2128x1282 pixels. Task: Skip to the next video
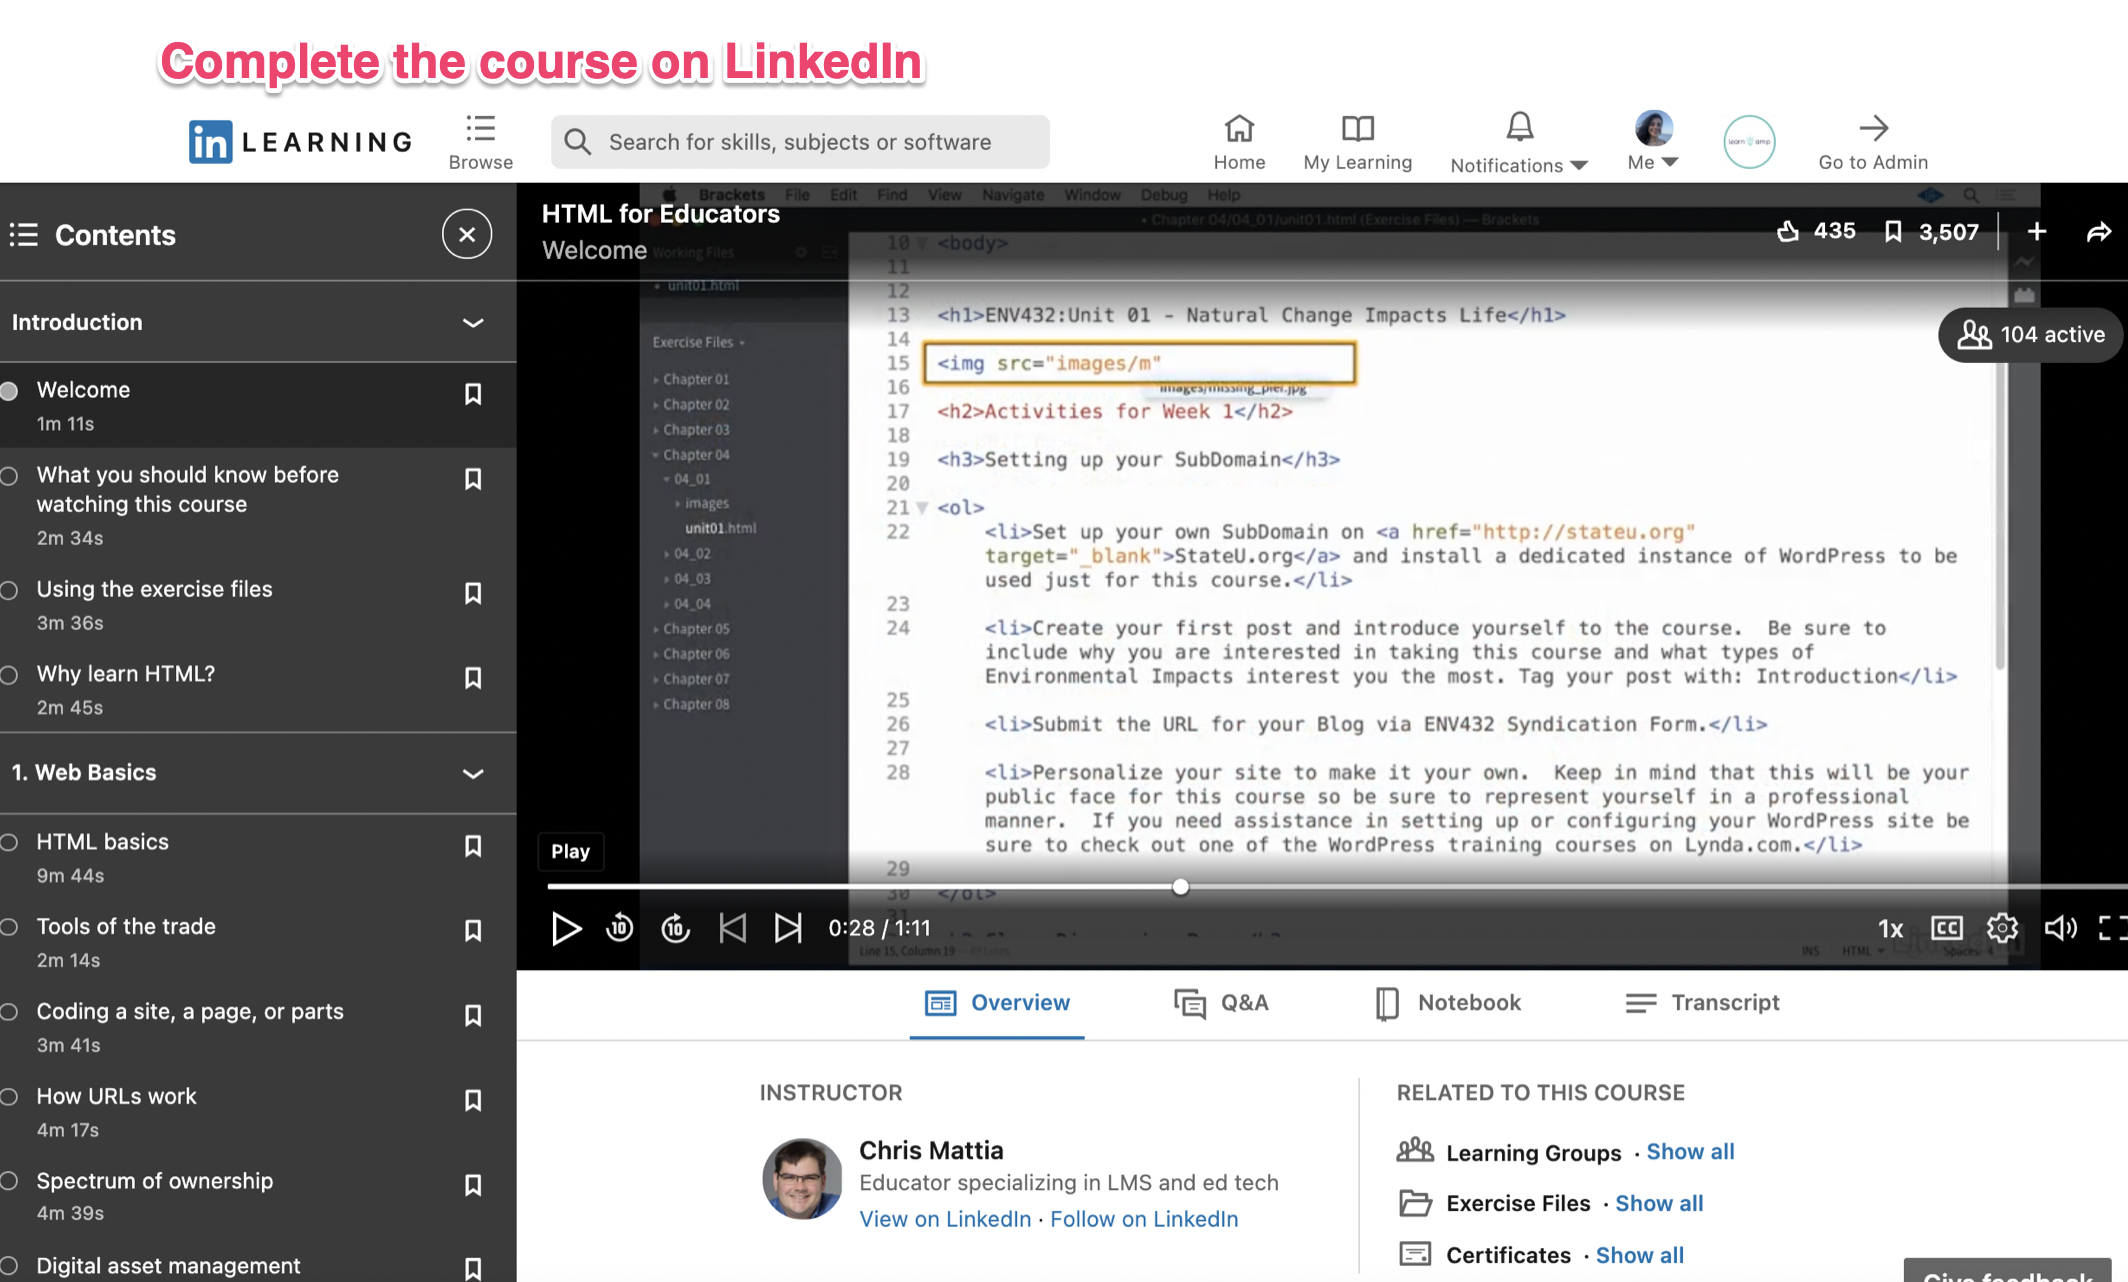(788, 929)
